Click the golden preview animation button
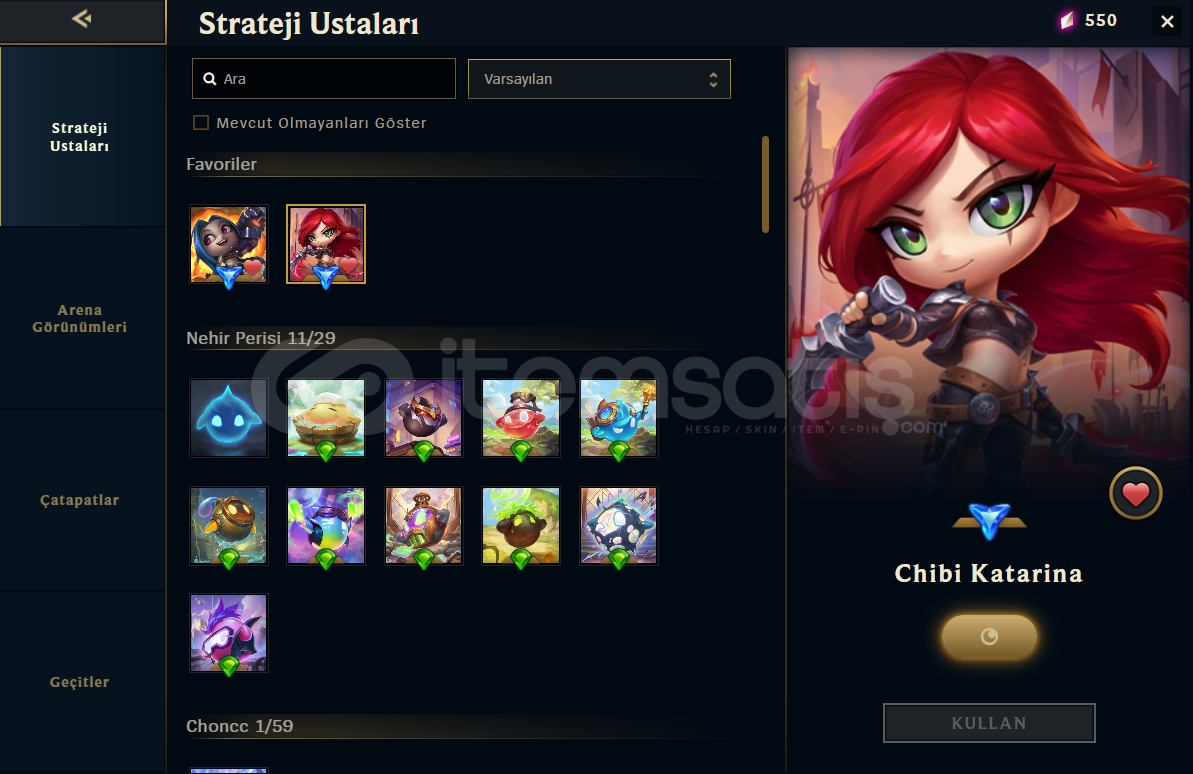This screenshot has width=1193, height=774. (989, 636)
